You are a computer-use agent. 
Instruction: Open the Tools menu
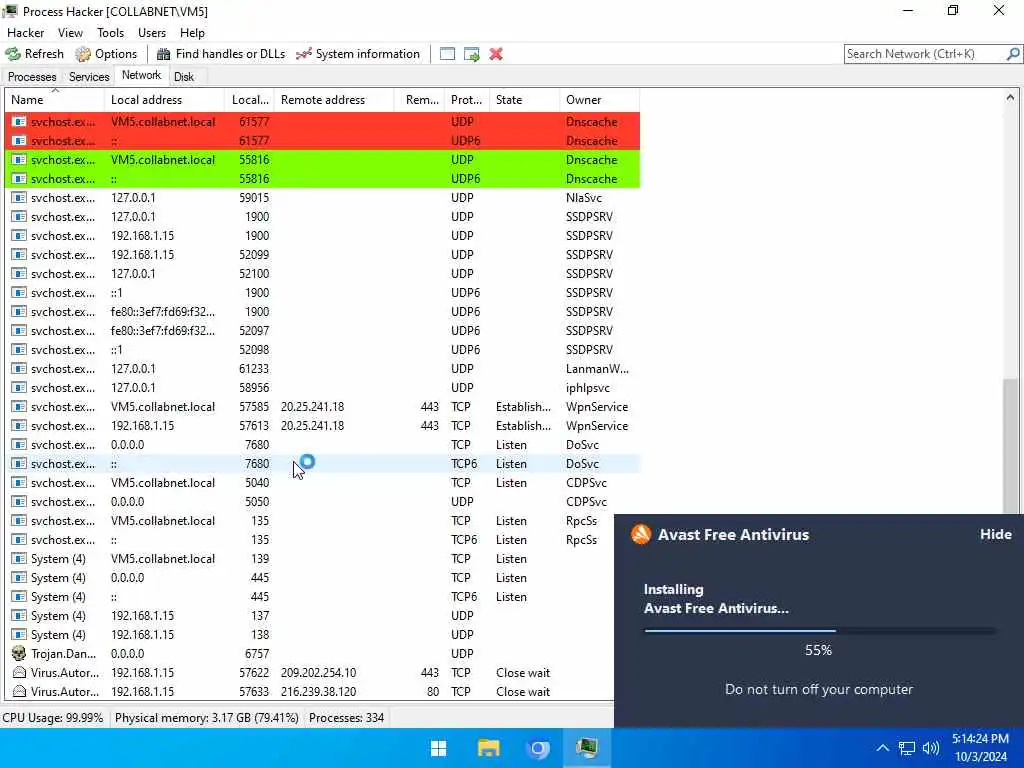pyautogui.click(x=110, y=33)
